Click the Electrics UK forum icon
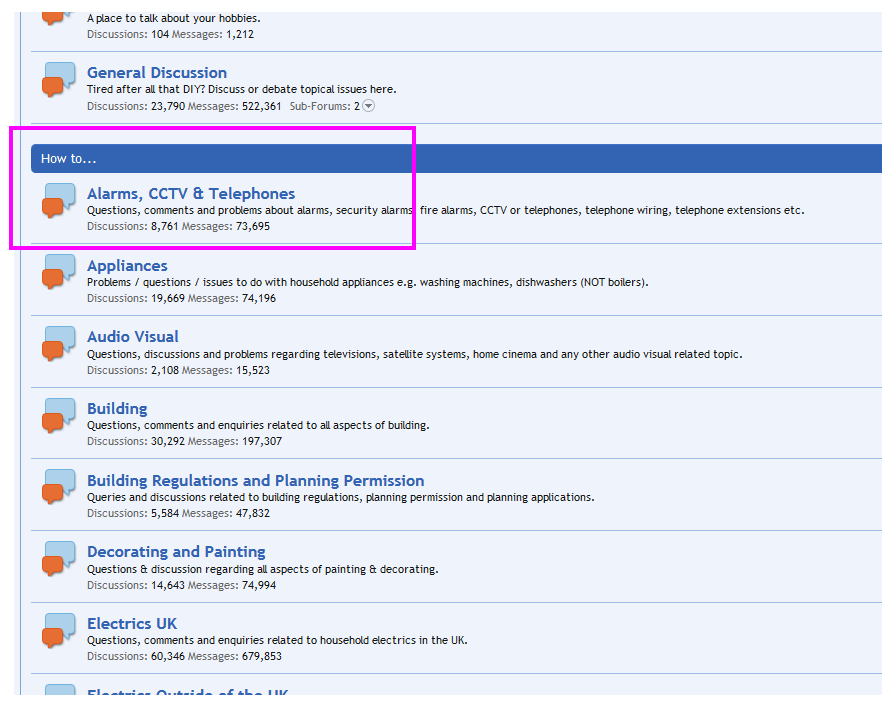 coord(58,631)
